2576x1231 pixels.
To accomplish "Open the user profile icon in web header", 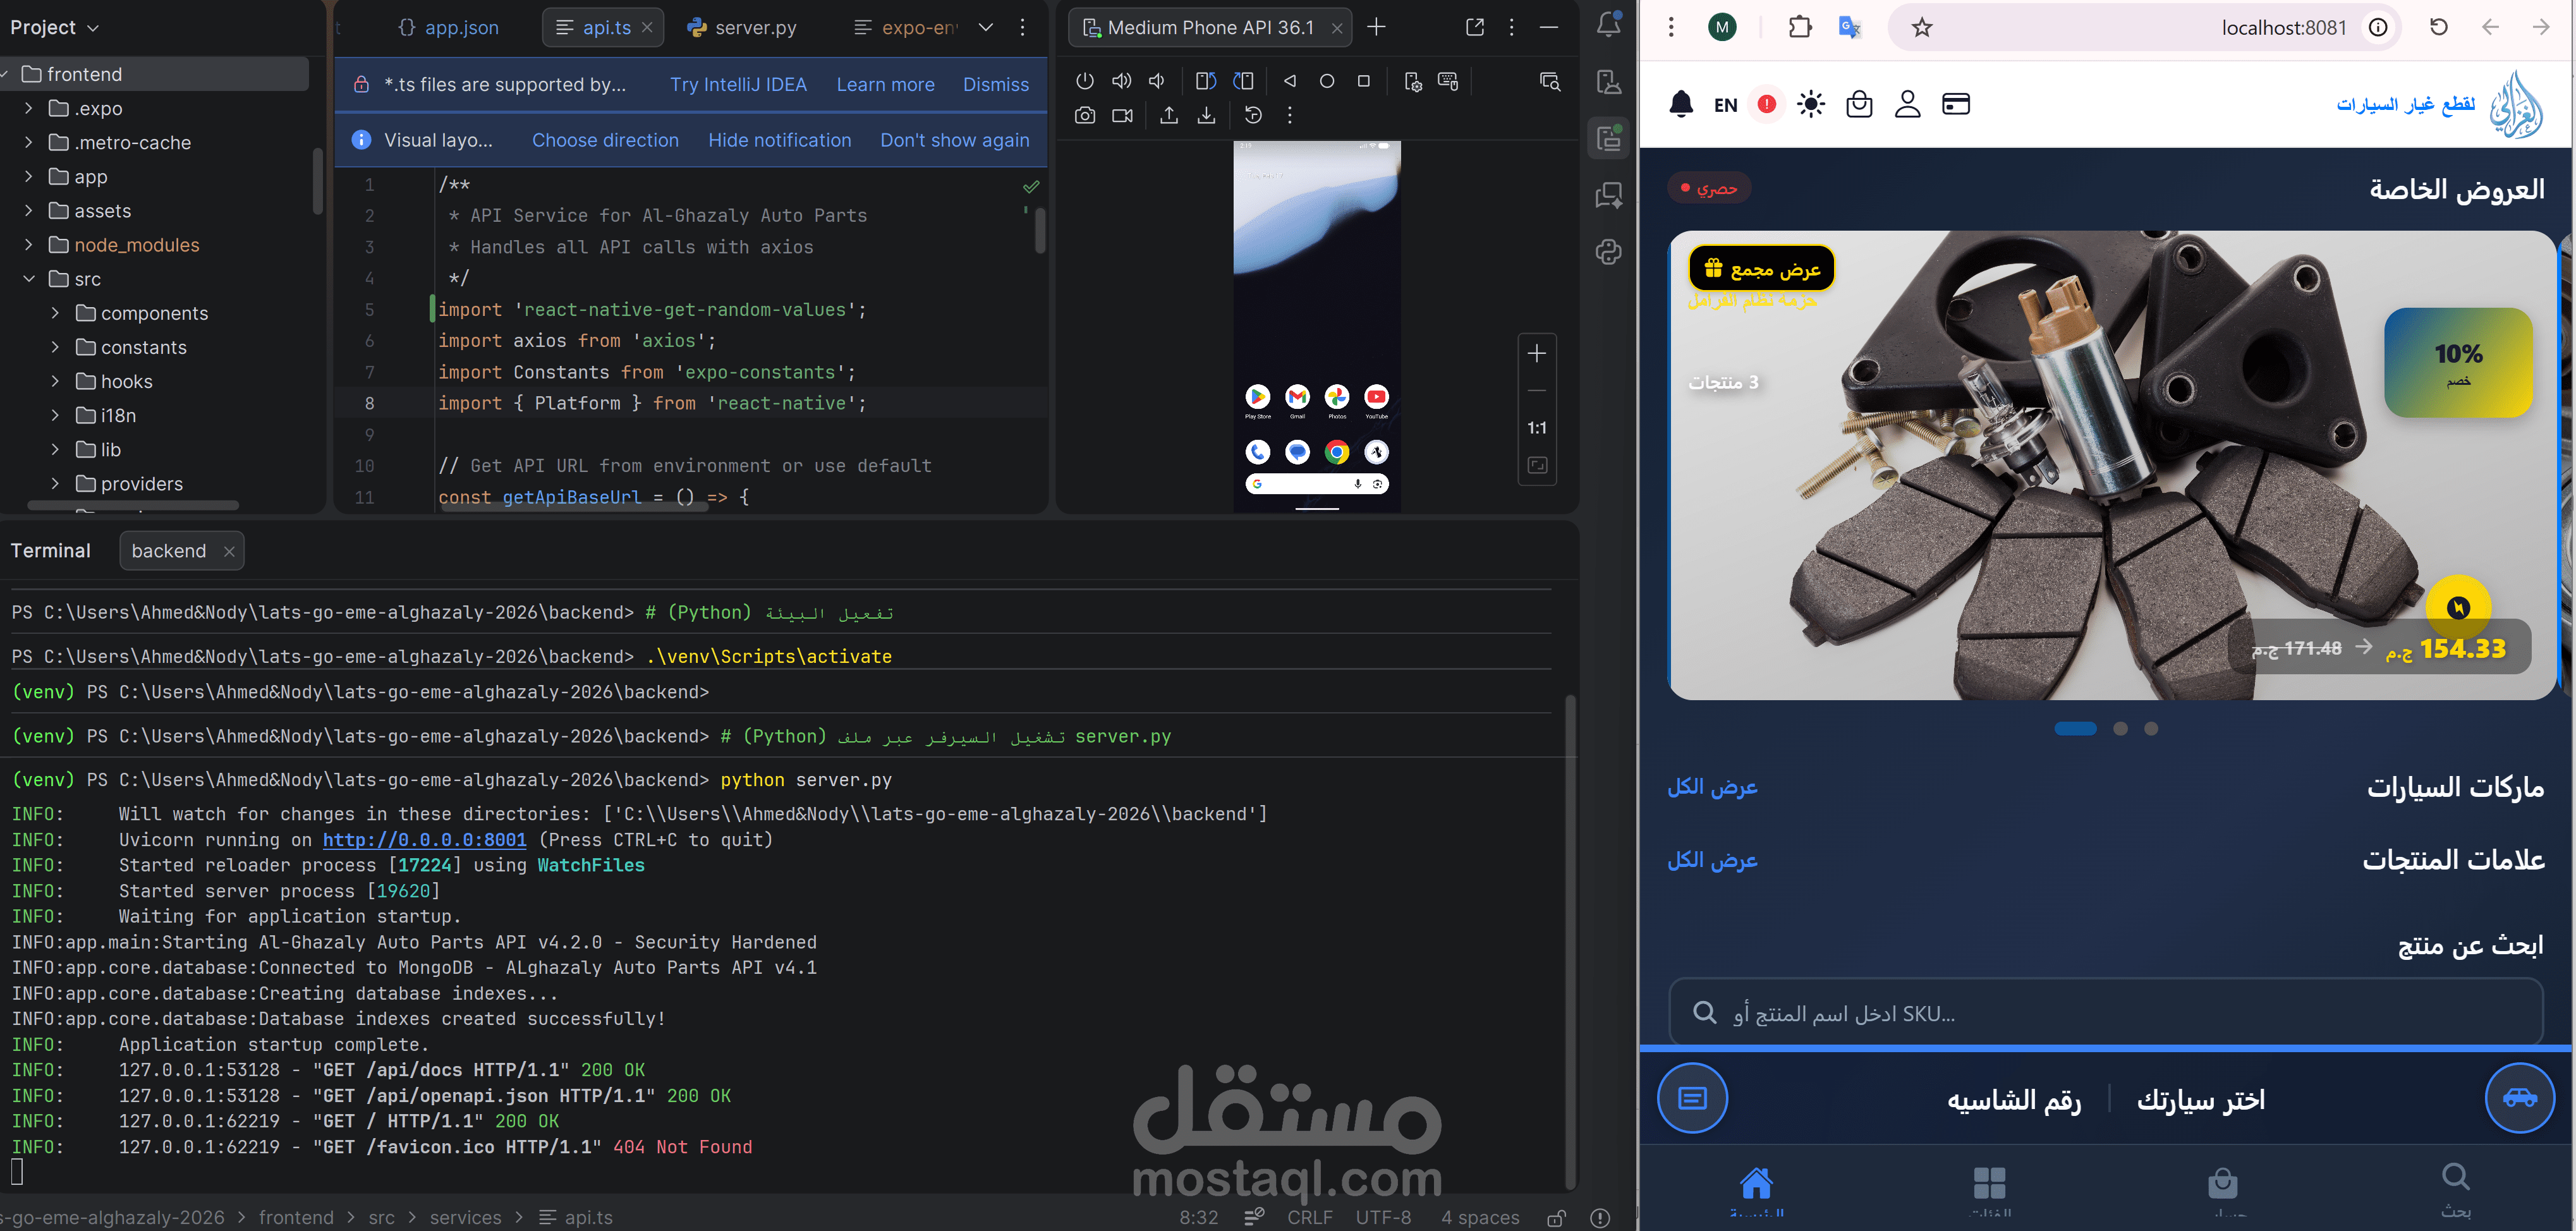I will pos(1907,104).
